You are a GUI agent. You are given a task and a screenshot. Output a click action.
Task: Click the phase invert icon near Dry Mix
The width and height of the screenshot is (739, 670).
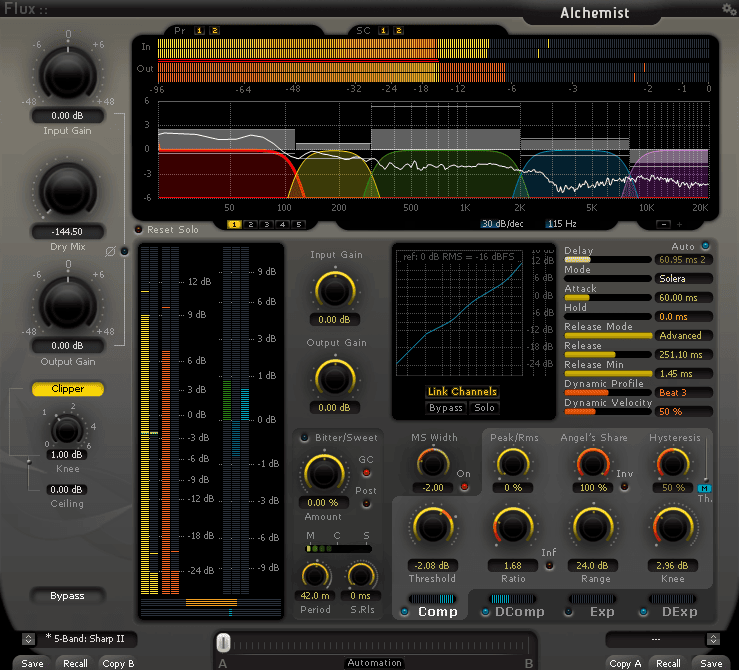point(110,252)
